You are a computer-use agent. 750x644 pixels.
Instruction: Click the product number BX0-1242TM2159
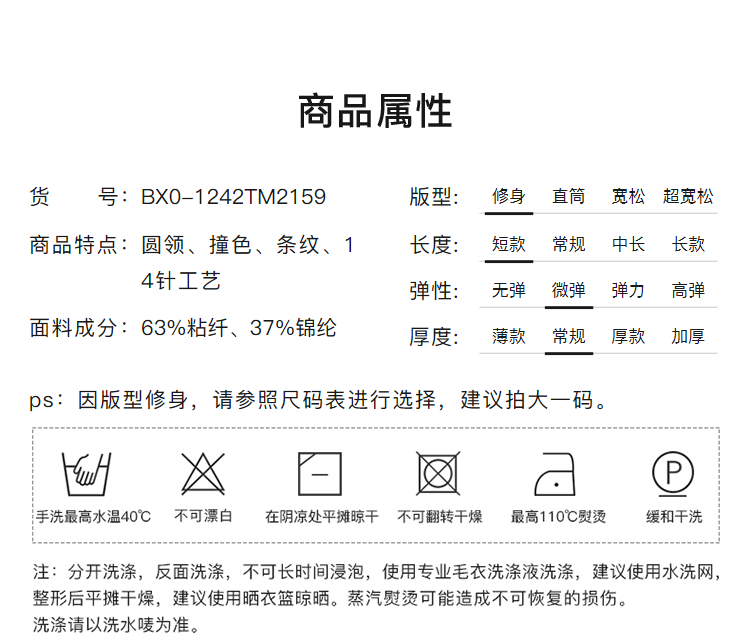coord(233,197)
